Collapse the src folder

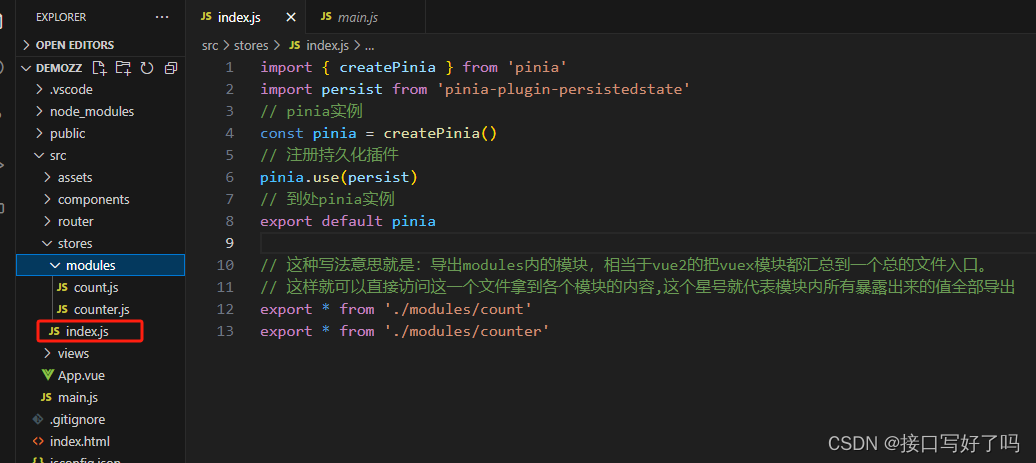click(x=58, y=155)
